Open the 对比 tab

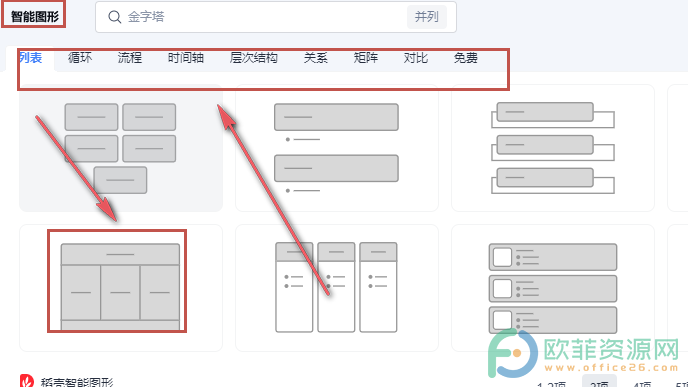[416, 57]
